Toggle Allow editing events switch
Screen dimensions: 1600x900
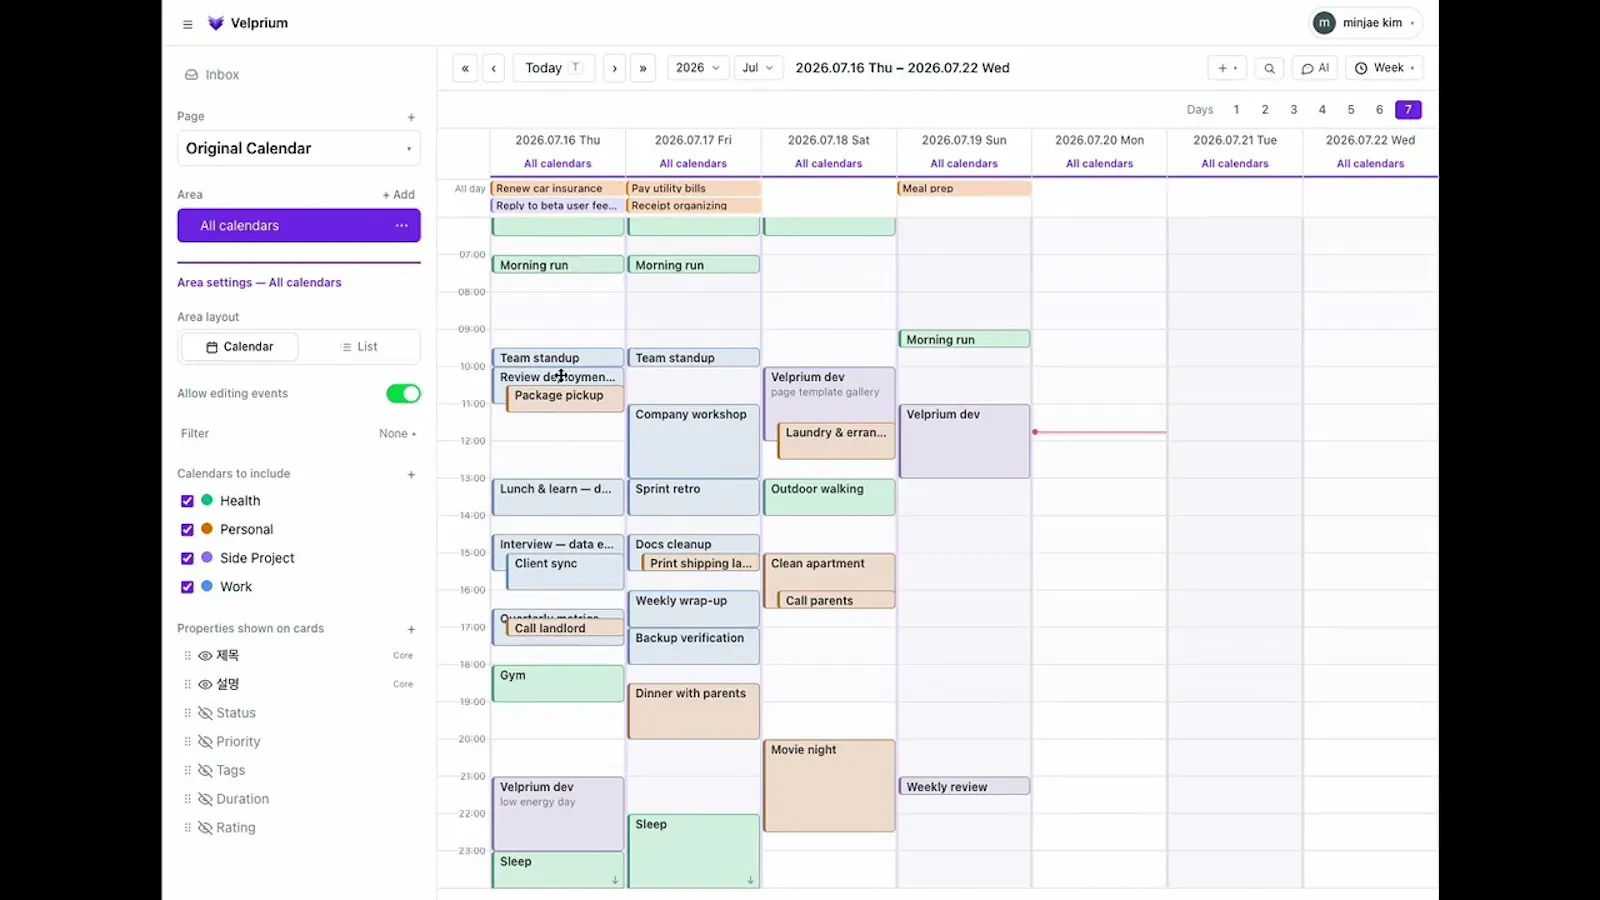(403, 394)
